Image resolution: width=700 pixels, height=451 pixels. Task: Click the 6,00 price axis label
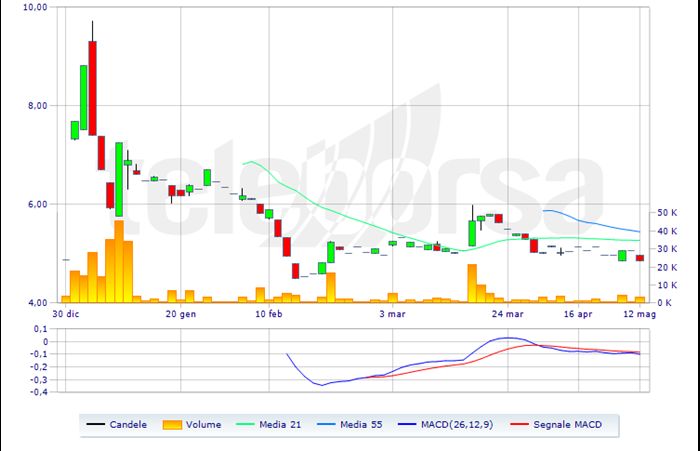pyautogui.click(x=38, y=204)
